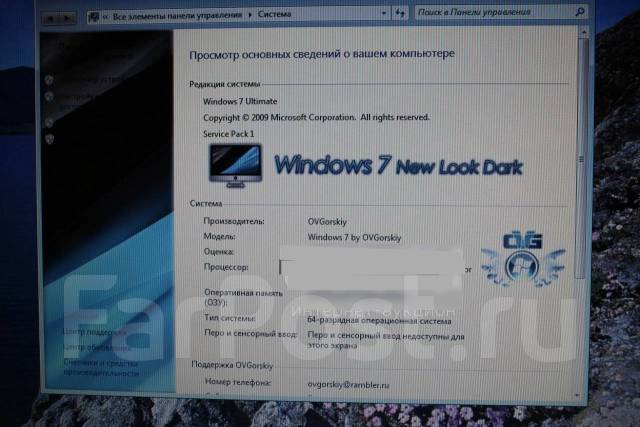Click the bottommost shield icon in left sidebar
The width and height of the screenshot is (640, 427).
pos(50,139)
